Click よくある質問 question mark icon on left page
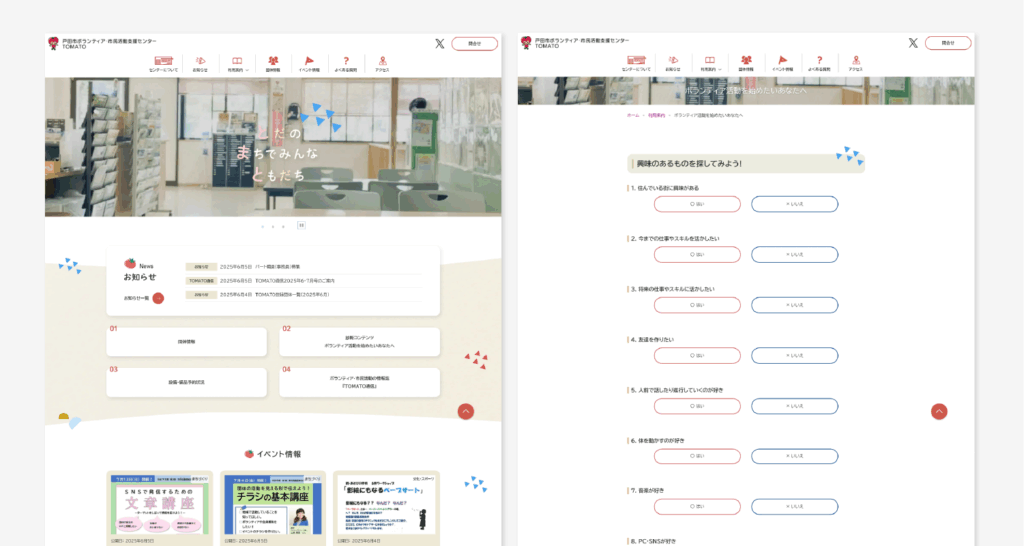 346,61
